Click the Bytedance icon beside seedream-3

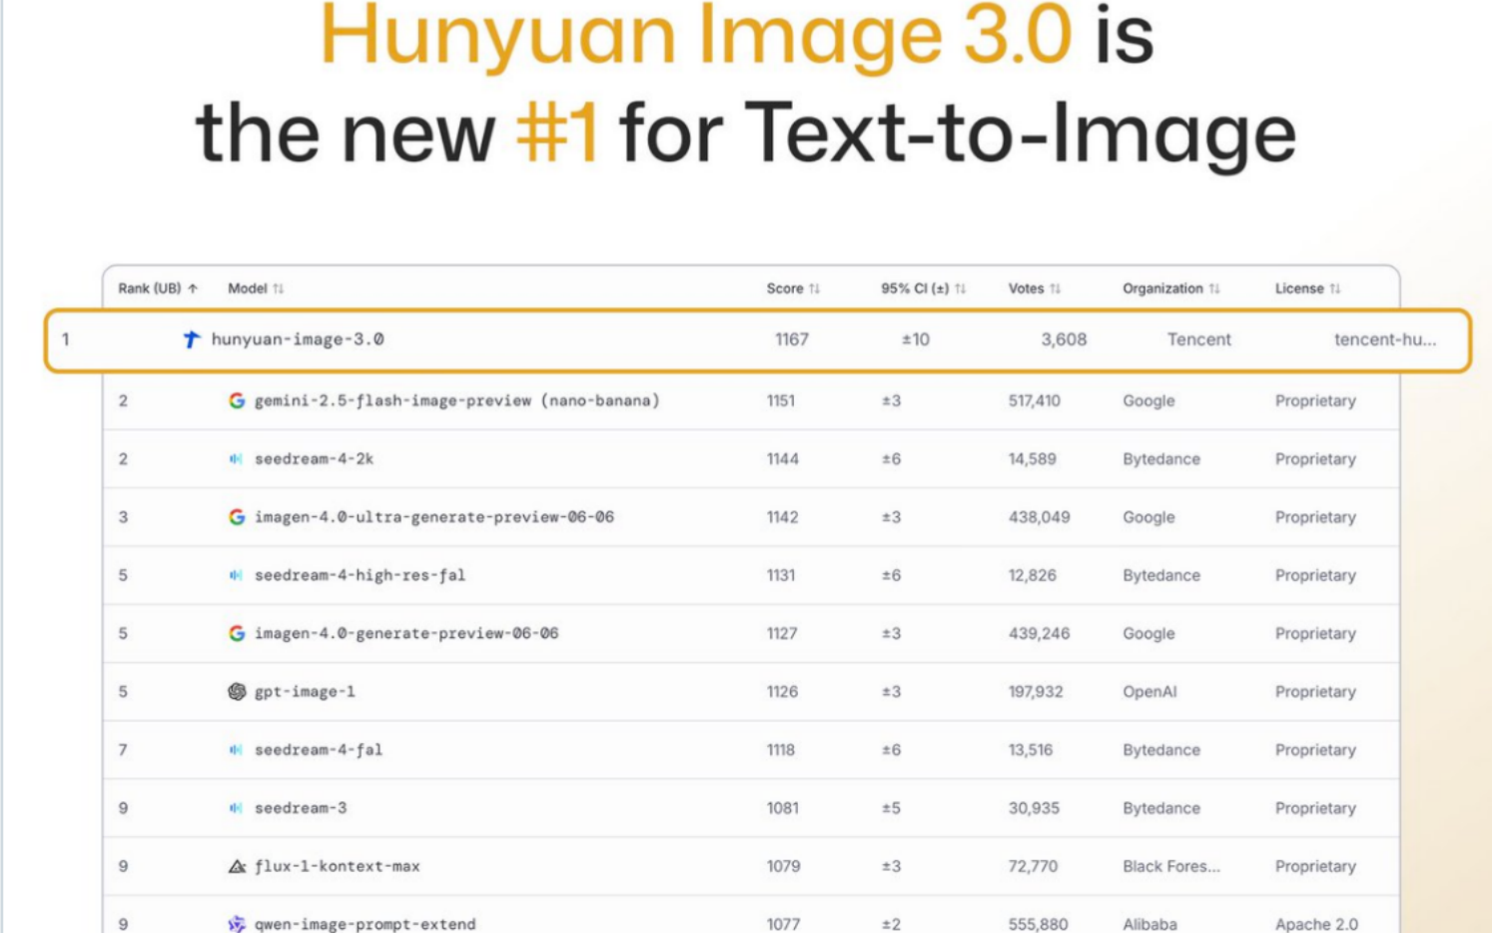[236, 808]
